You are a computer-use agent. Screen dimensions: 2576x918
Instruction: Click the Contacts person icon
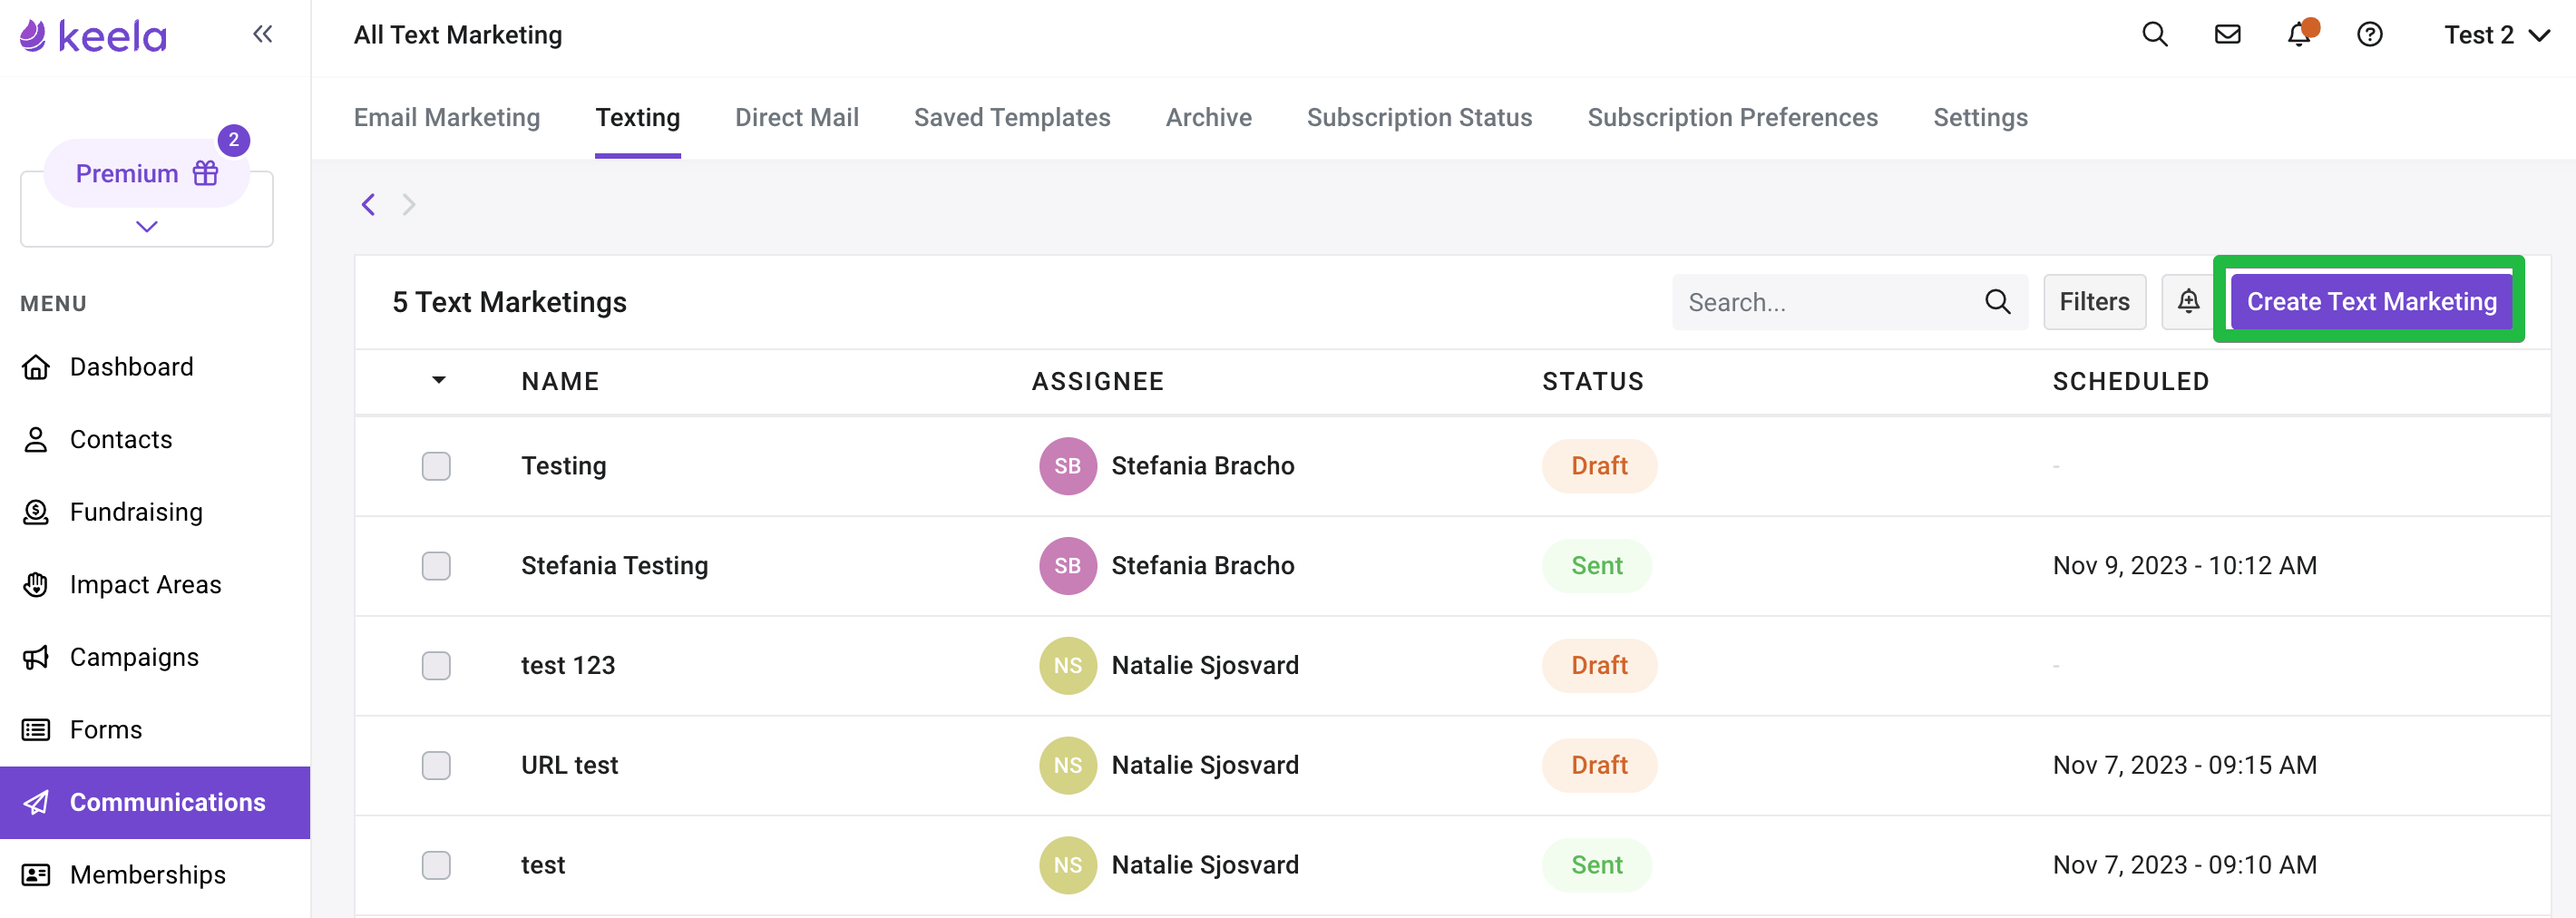pos(36,440)
